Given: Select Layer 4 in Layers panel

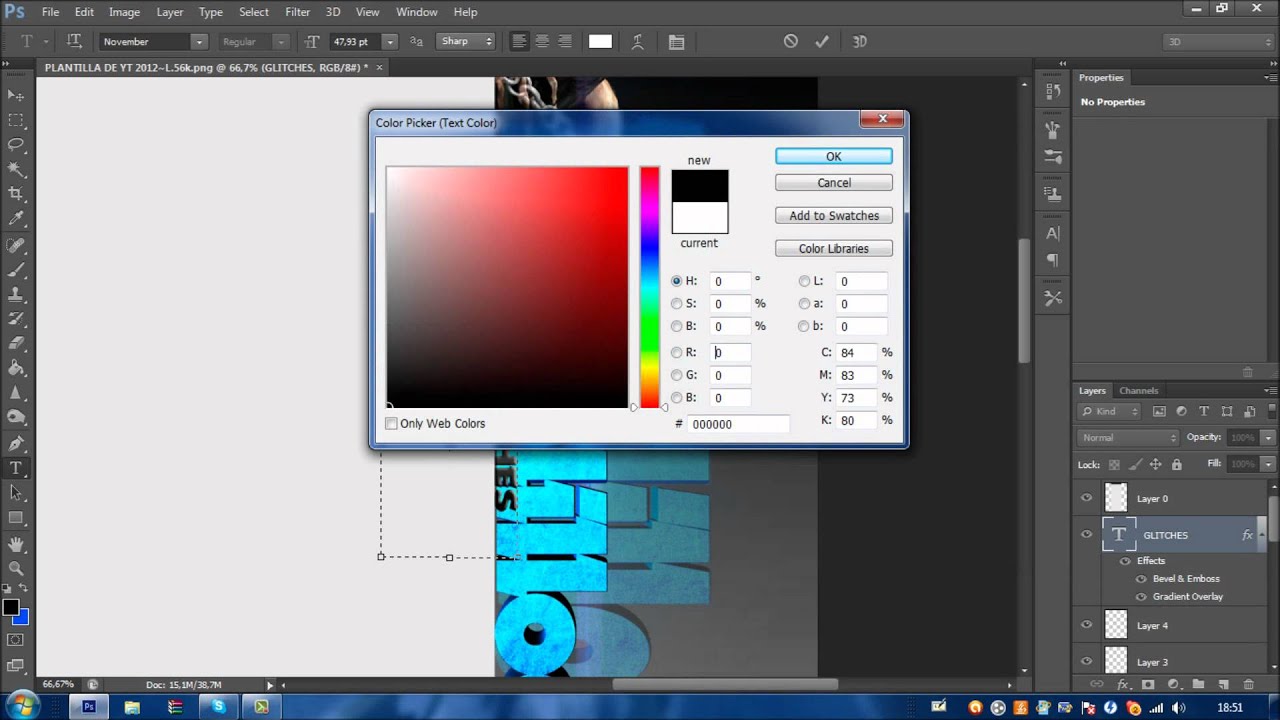Looking at the screenshot, I should [1170, 626].
